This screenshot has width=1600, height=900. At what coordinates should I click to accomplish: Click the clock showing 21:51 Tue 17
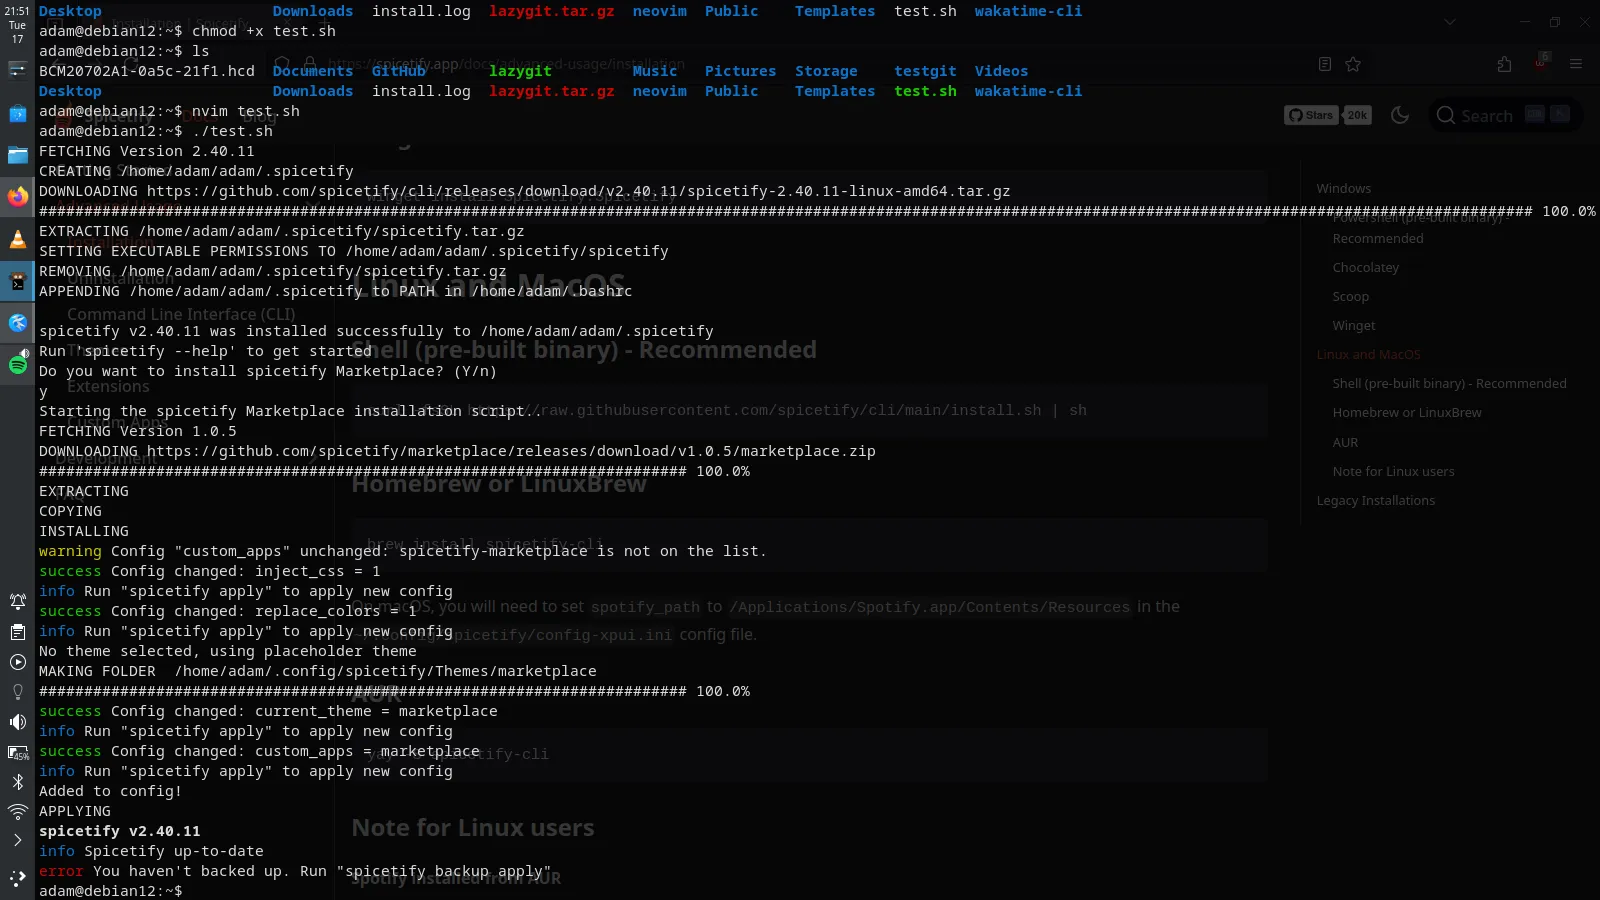coord(17,25)
